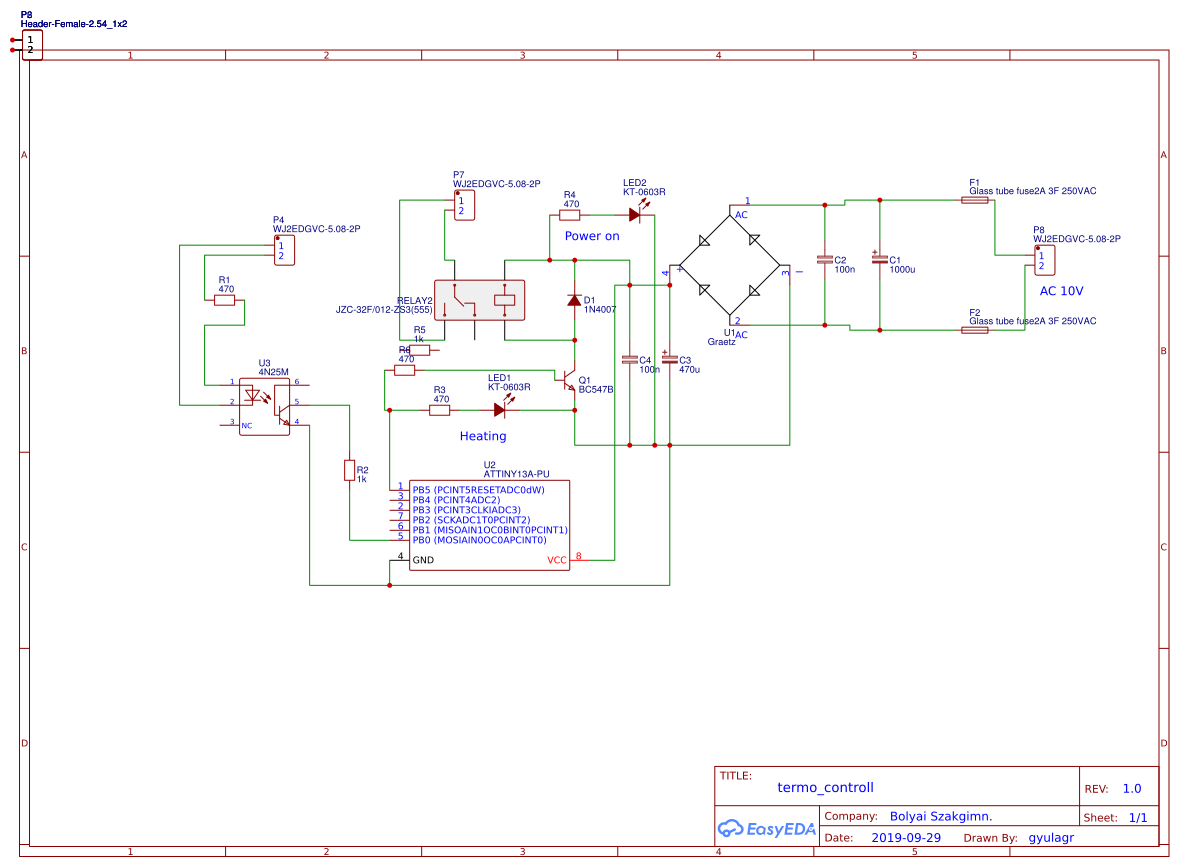The width and height of the screenshot is (1179, 867).
Task: Select the 1N4007 diode D1 symbol
Action: pyautogui.click(x=573, y=298)
